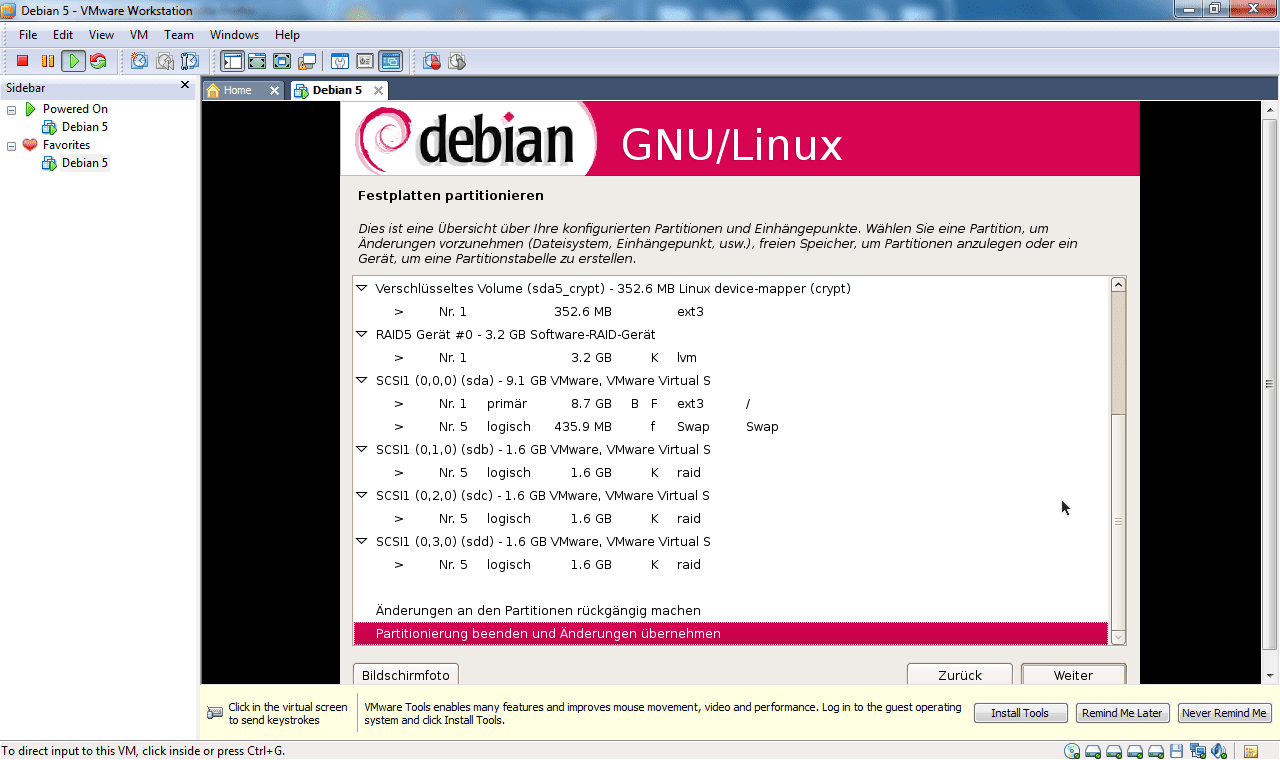Click partition list scrollbar up arrow
Viewport: 1280px width, 760px height.
tap(1118, 285)
